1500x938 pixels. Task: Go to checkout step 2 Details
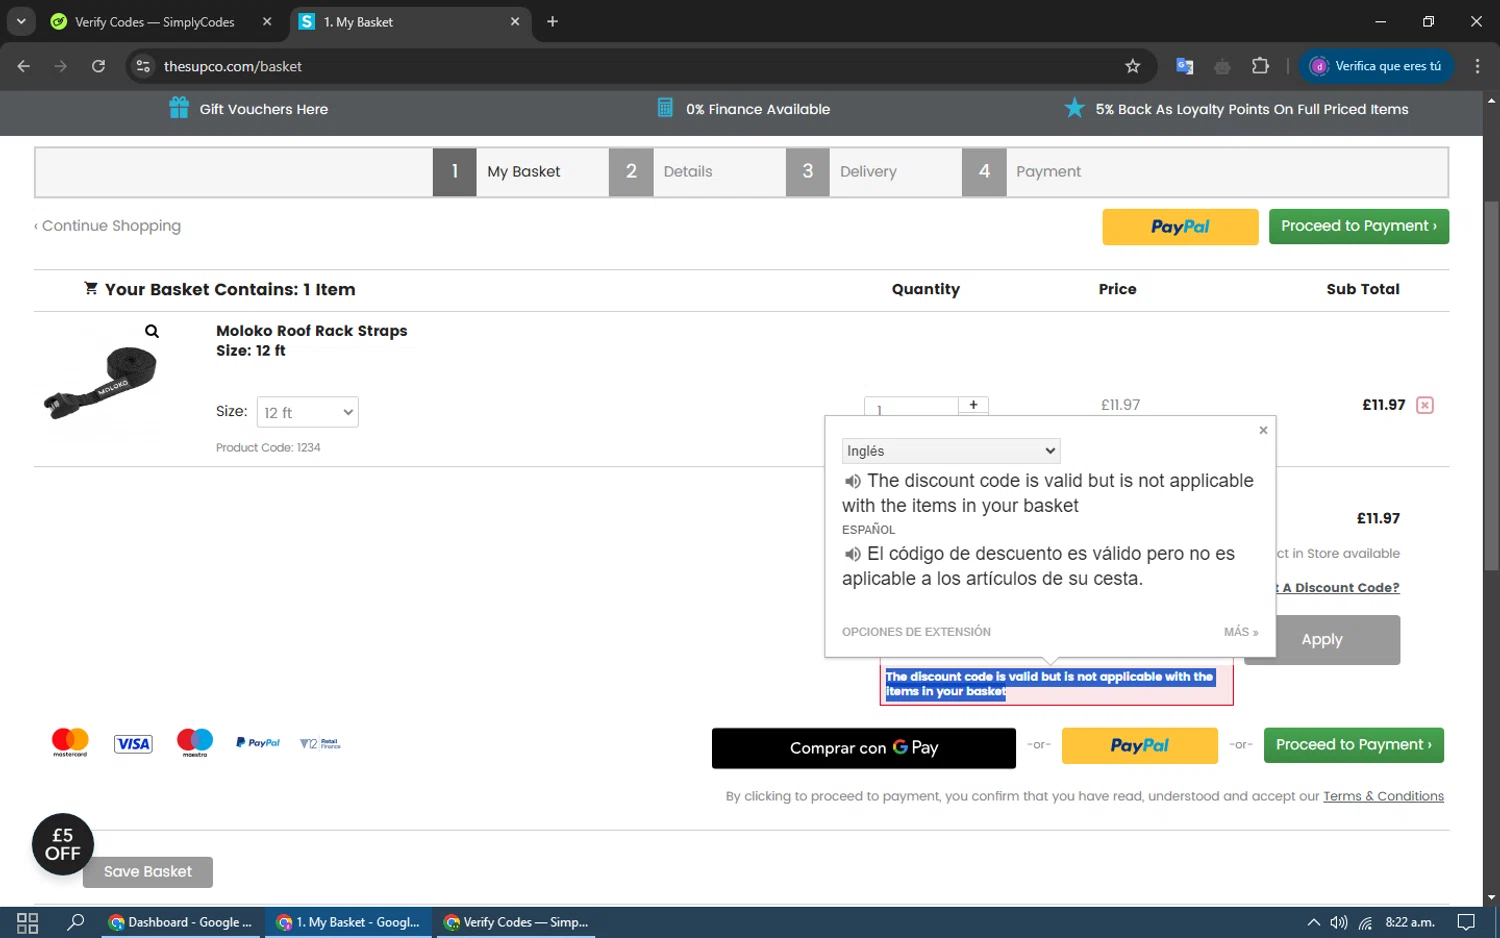pyautogui.click(x=697, y=172)
